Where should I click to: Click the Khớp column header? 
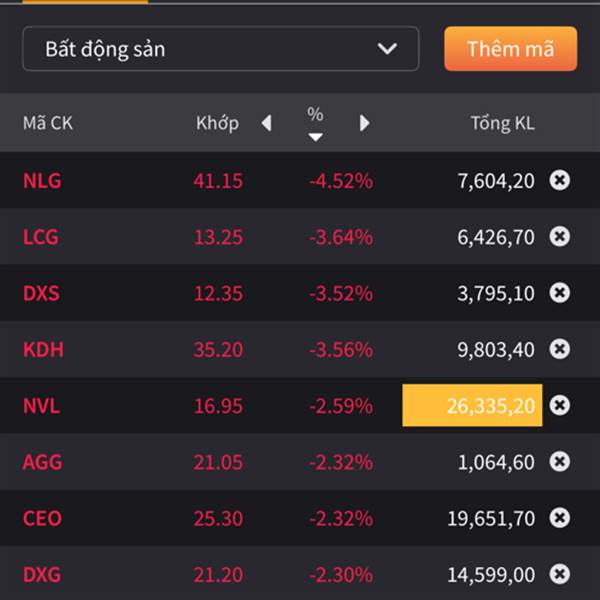click(x=217, y=123)
